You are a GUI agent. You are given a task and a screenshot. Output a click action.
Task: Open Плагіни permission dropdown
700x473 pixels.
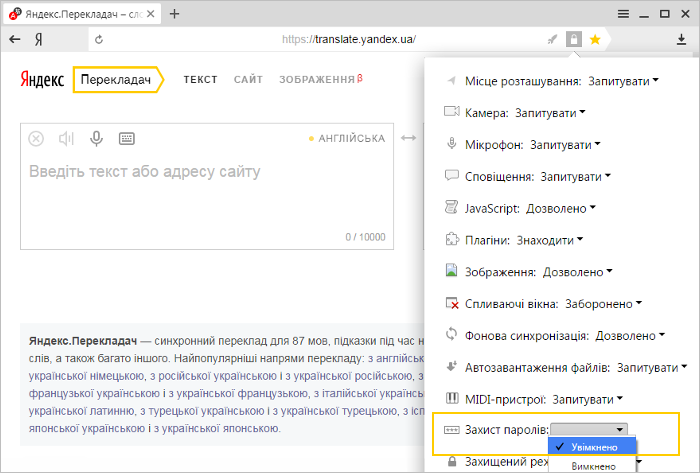click(x=550, y=240)
